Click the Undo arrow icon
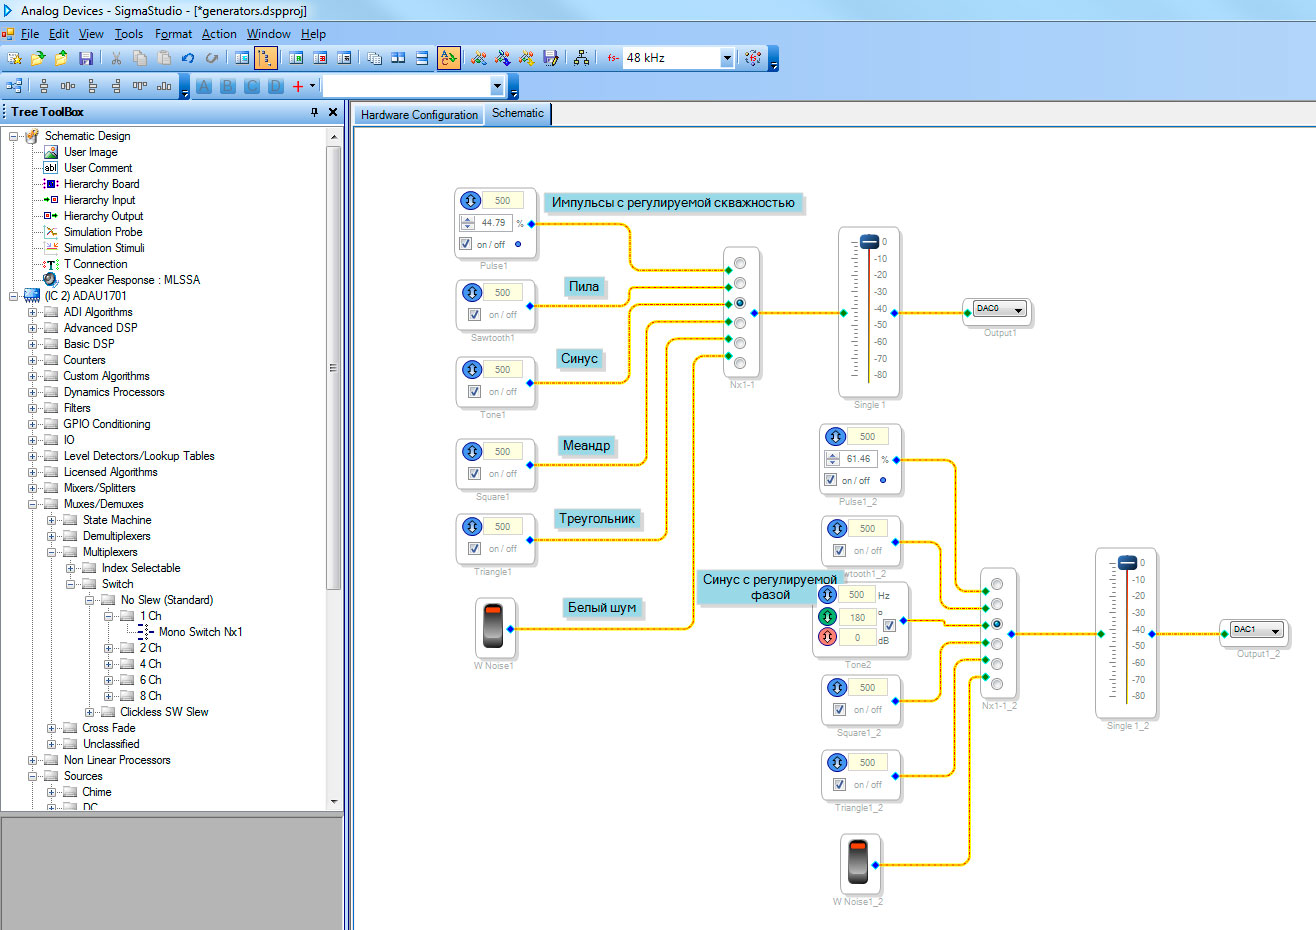This screenshot has height=930, width=1316. coord(188,58)
